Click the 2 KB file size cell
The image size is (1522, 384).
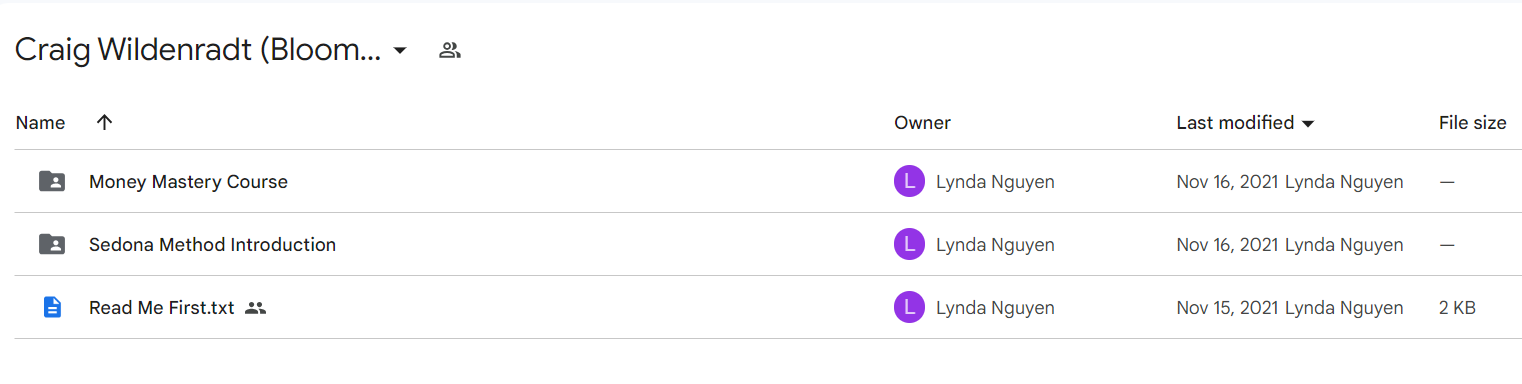coord(1457,308)
